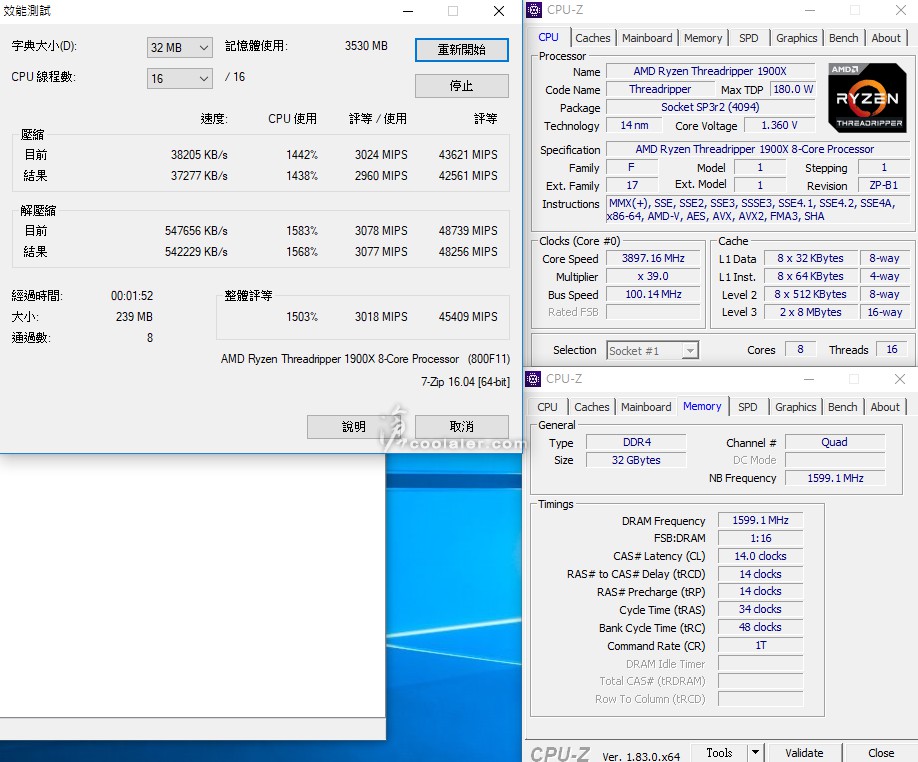
Task: Click the memory Type value "DDR4"
Action: [x=636, y=442]
